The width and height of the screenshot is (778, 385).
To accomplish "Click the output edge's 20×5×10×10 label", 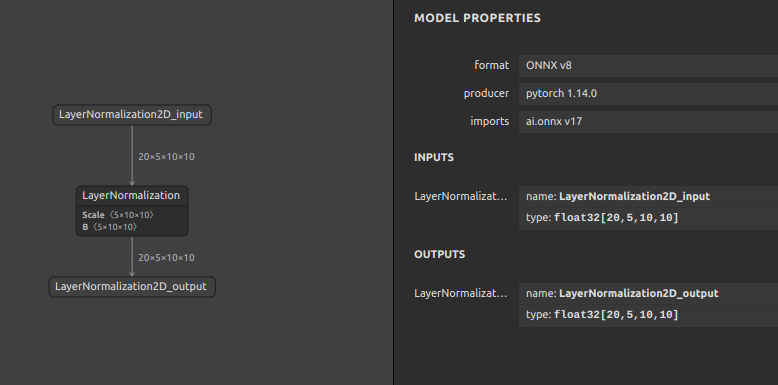I will [166, 257].
